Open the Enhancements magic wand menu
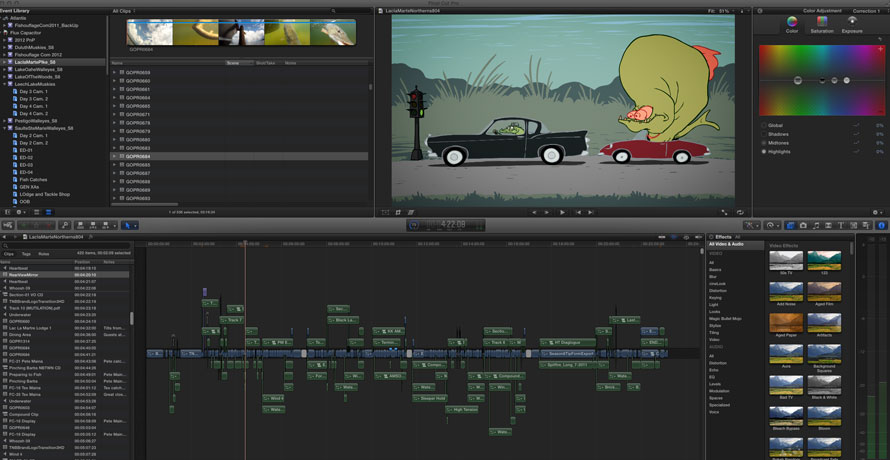 [752, 225]
